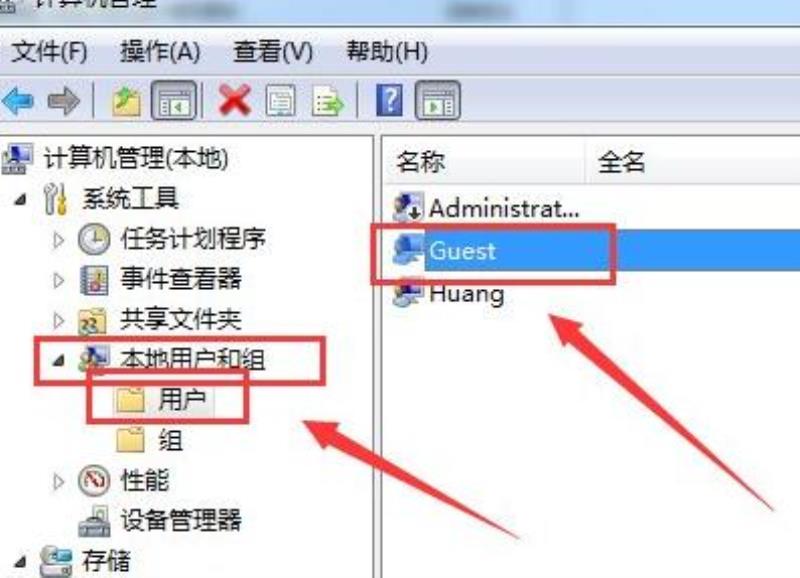
Task: Expand the 事件查看器 tree node arrow
Action: (x=59, y=280)
